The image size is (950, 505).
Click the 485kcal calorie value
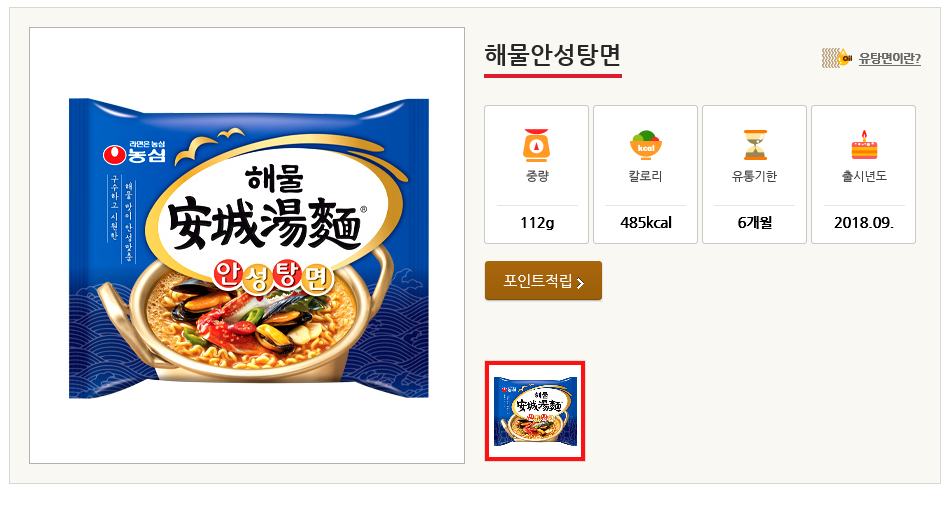(x=646, y=222)
